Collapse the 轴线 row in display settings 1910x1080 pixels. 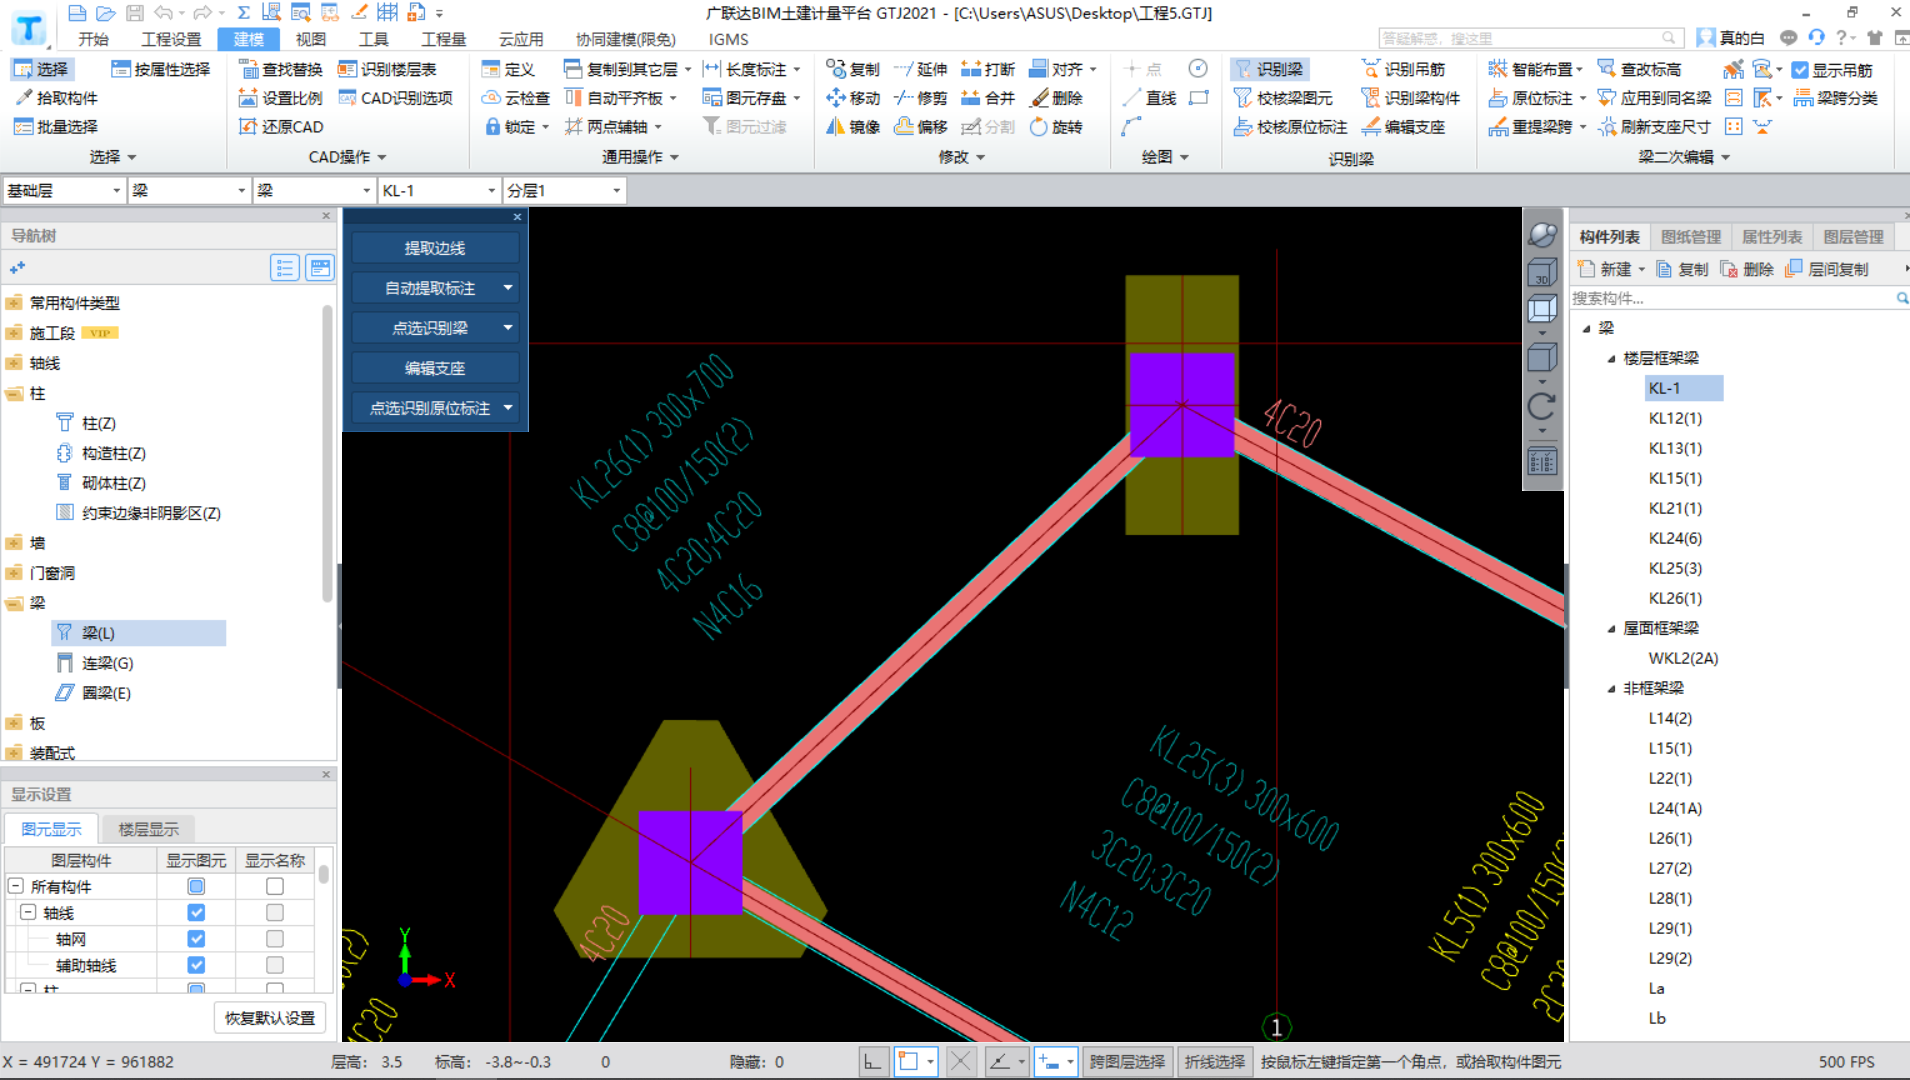28,912
